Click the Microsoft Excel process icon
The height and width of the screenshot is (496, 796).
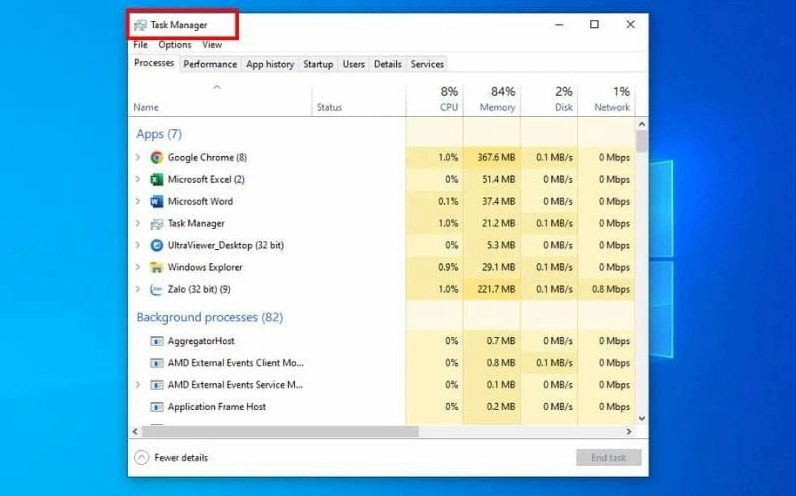point(156,179)
